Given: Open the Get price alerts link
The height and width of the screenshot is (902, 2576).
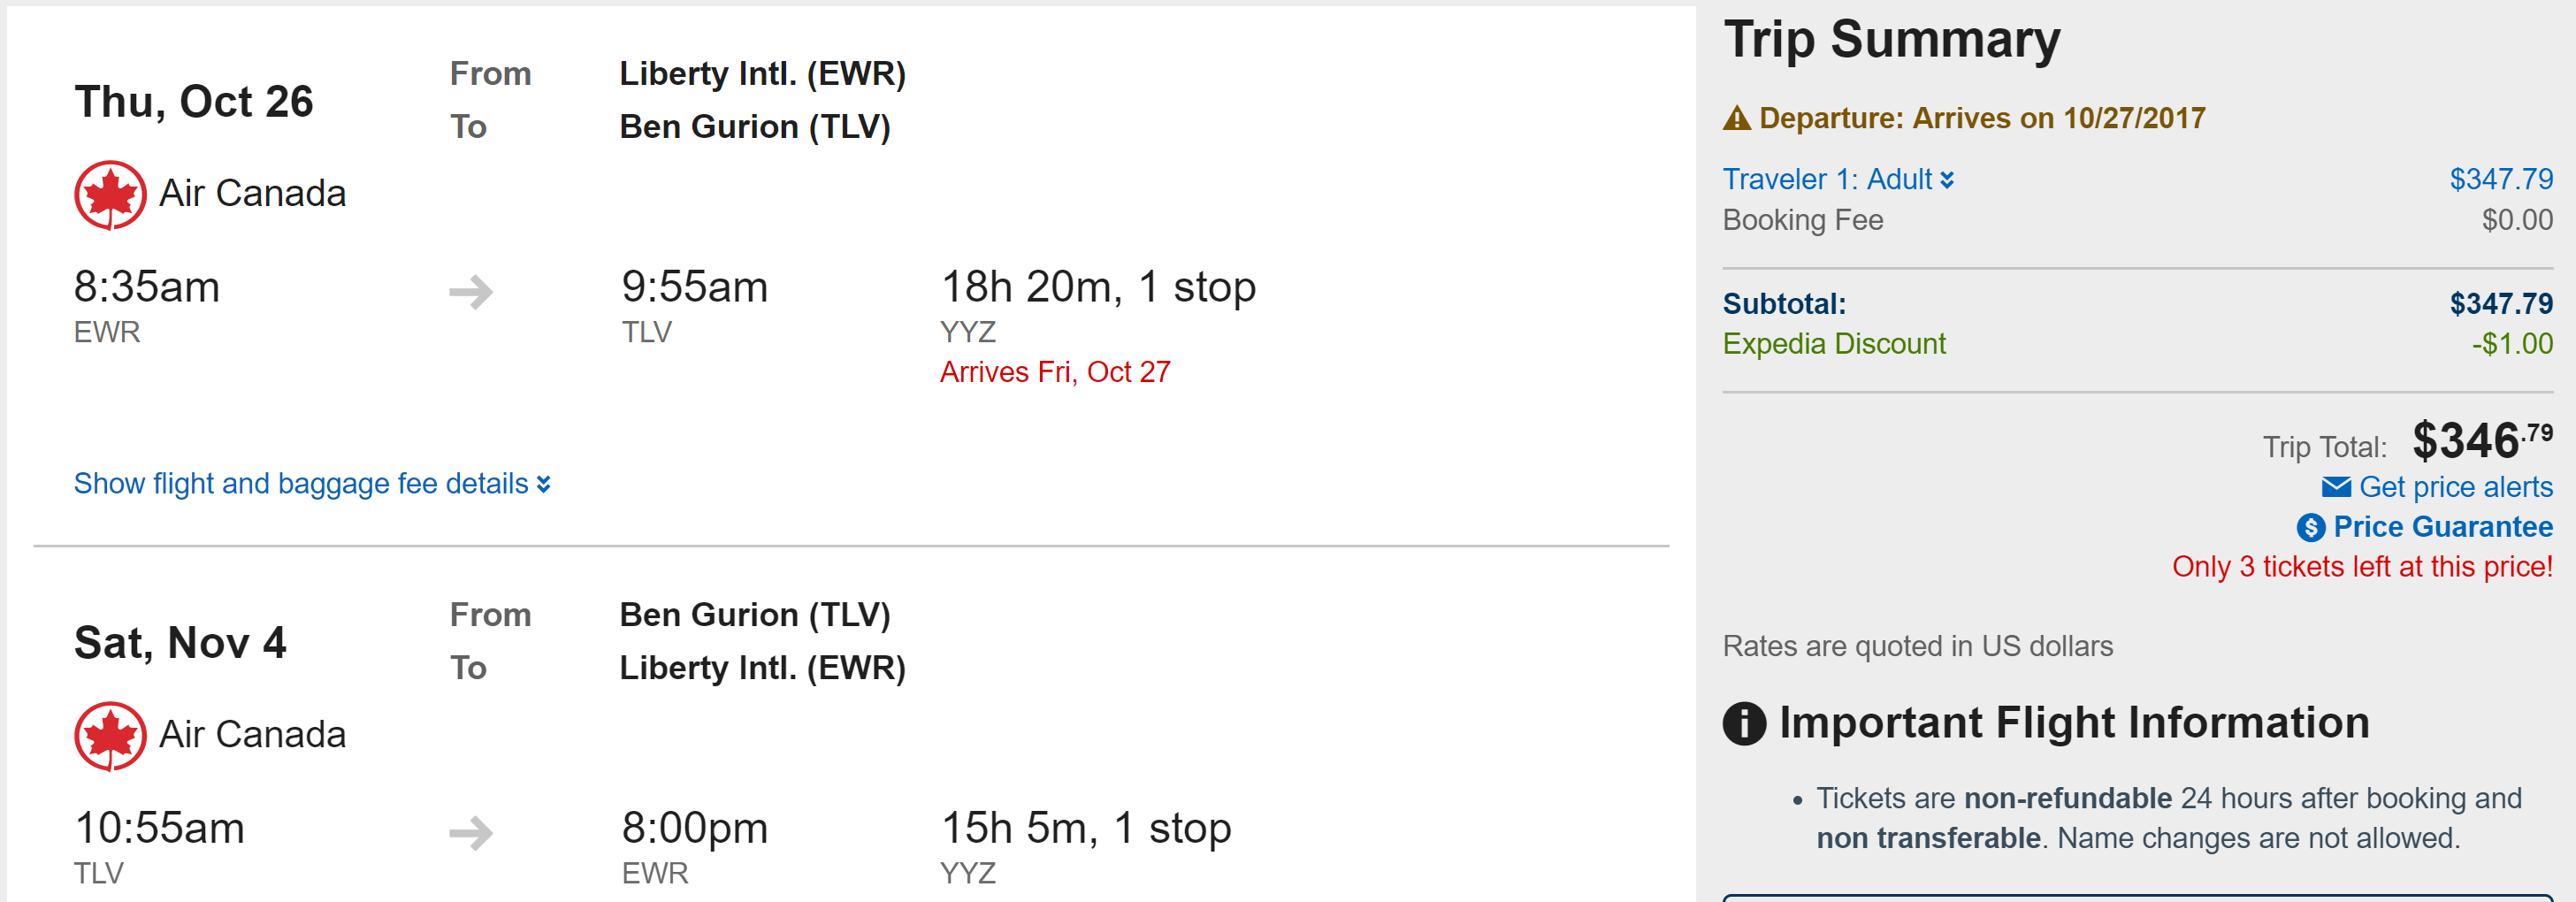Looking at the screenshot, I should 2455,487.
